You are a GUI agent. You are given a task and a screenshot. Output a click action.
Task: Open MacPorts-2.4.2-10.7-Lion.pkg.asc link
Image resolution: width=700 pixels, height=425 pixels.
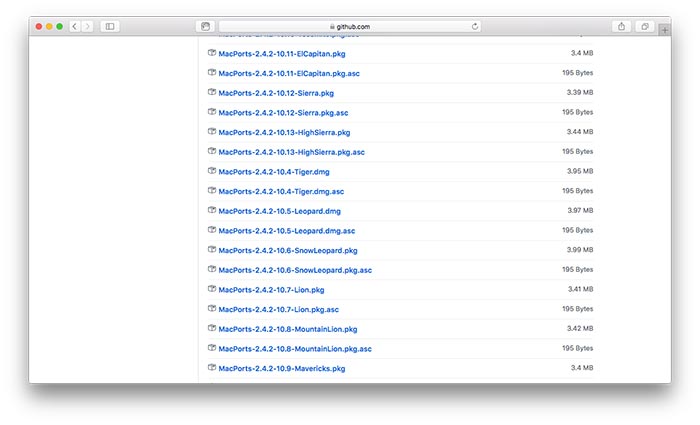(x=279, y=309)
